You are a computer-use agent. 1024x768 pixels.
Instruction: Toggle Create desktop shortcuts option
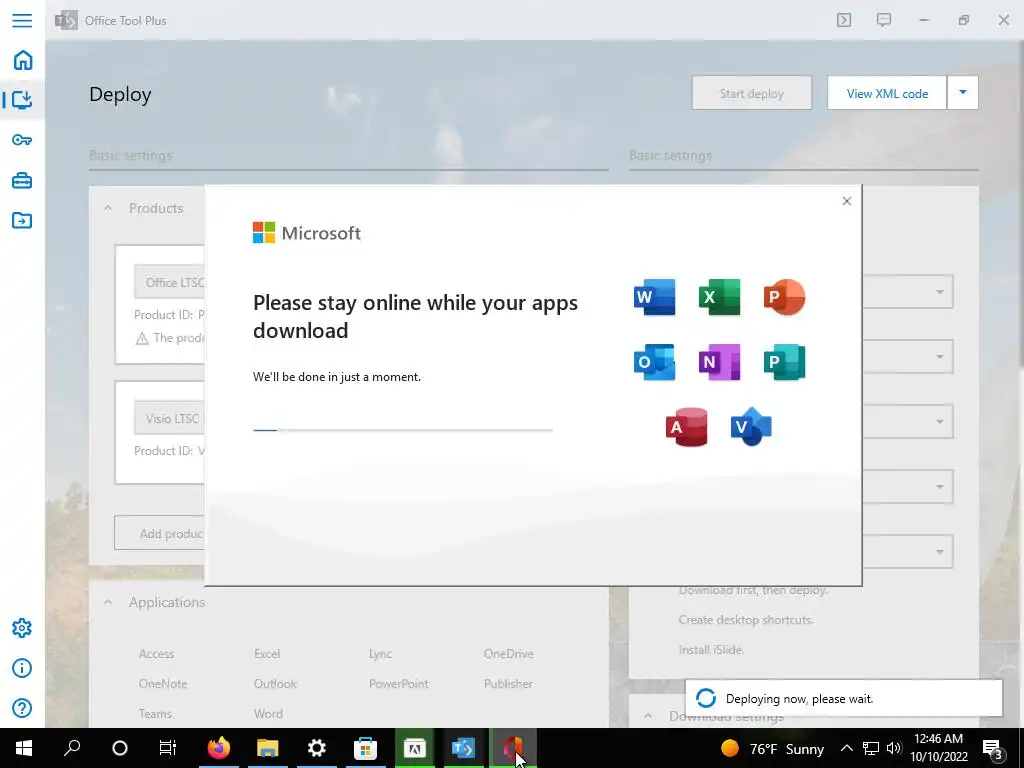tap(745, 620)
